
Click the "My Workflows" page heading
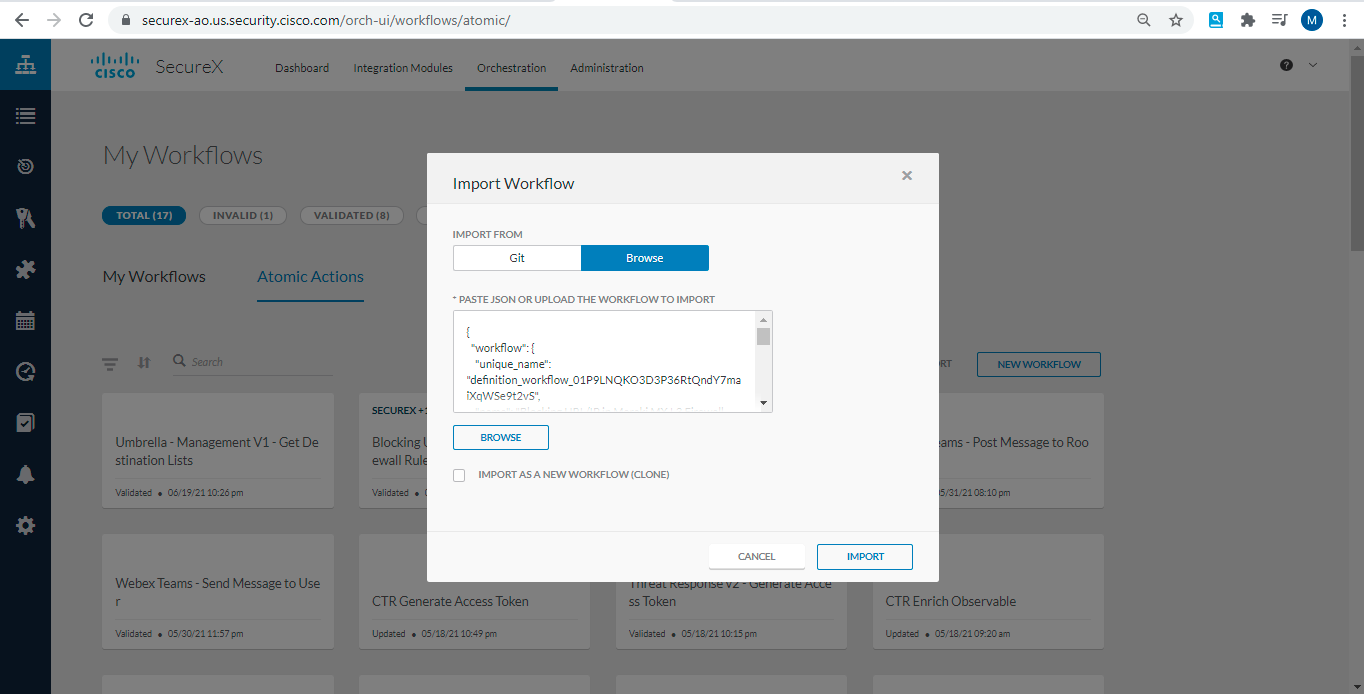(x=183, y=156)
